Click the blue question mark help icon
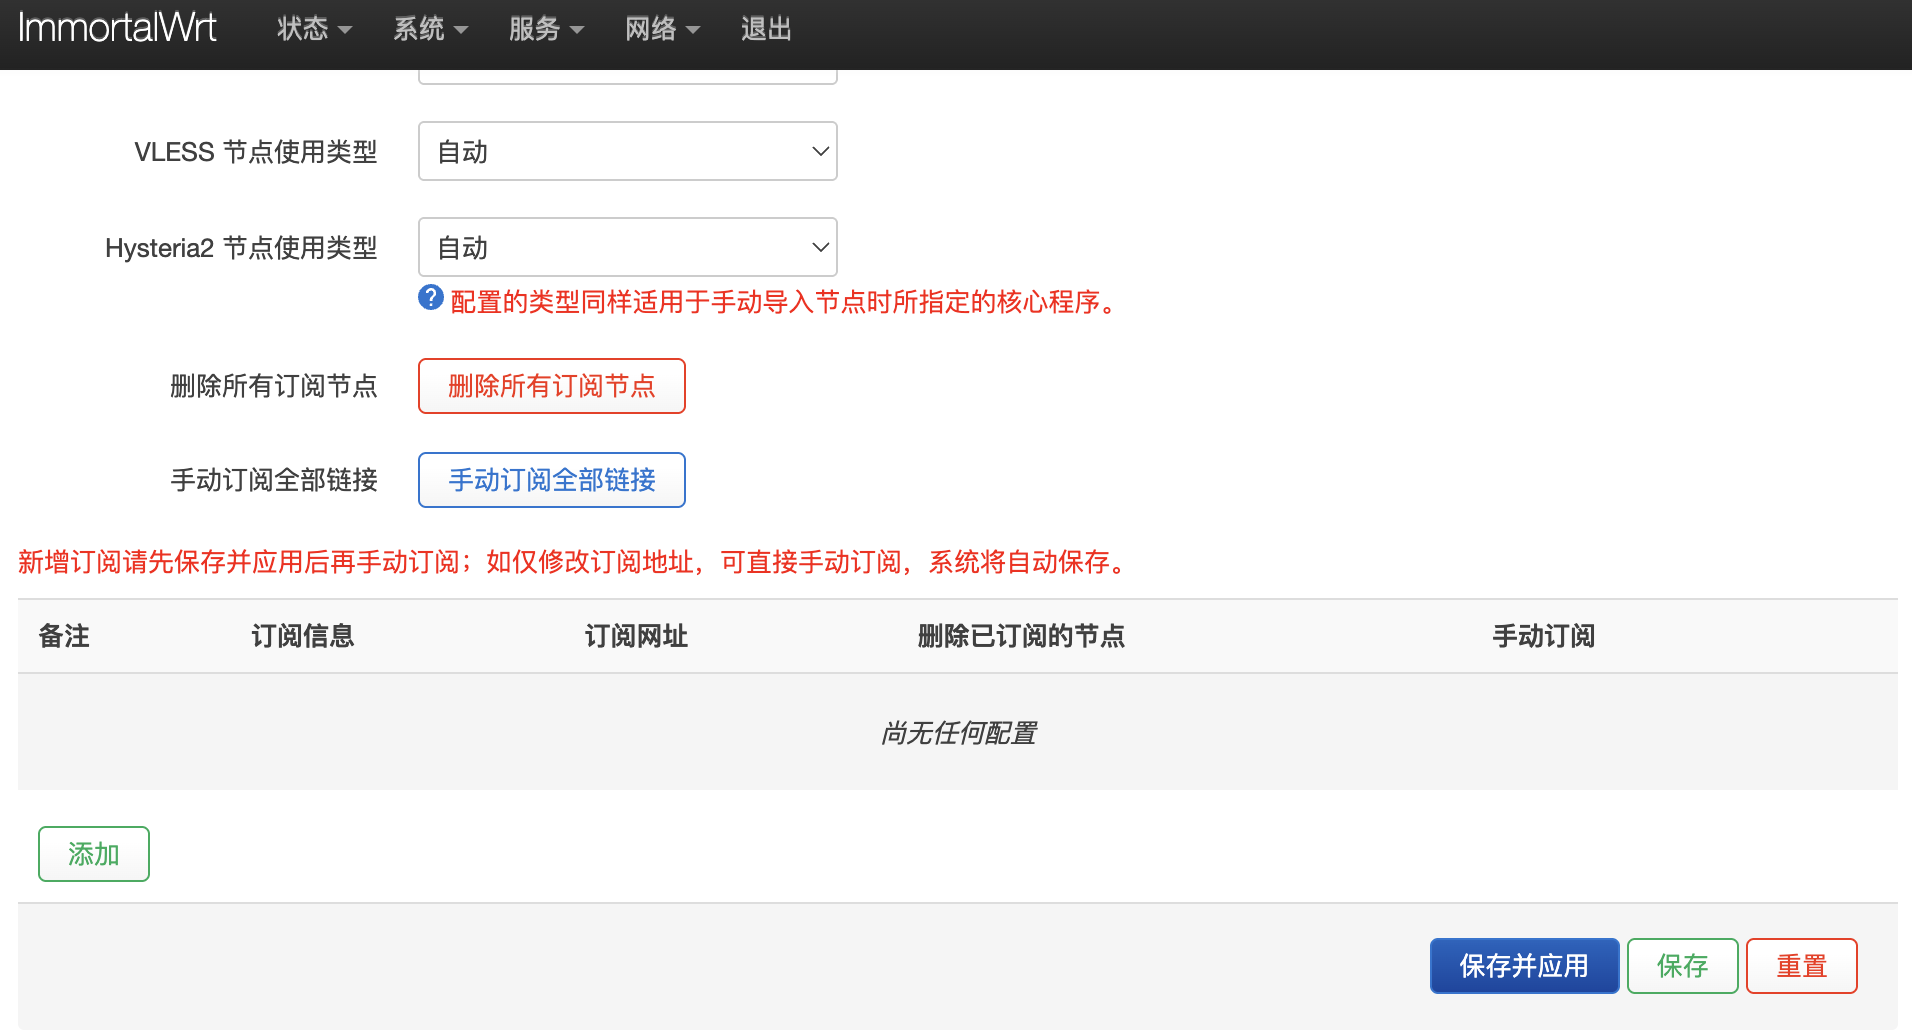Image resolution: width=1912 pixels, height=1032 pixels. click(431, 297)
